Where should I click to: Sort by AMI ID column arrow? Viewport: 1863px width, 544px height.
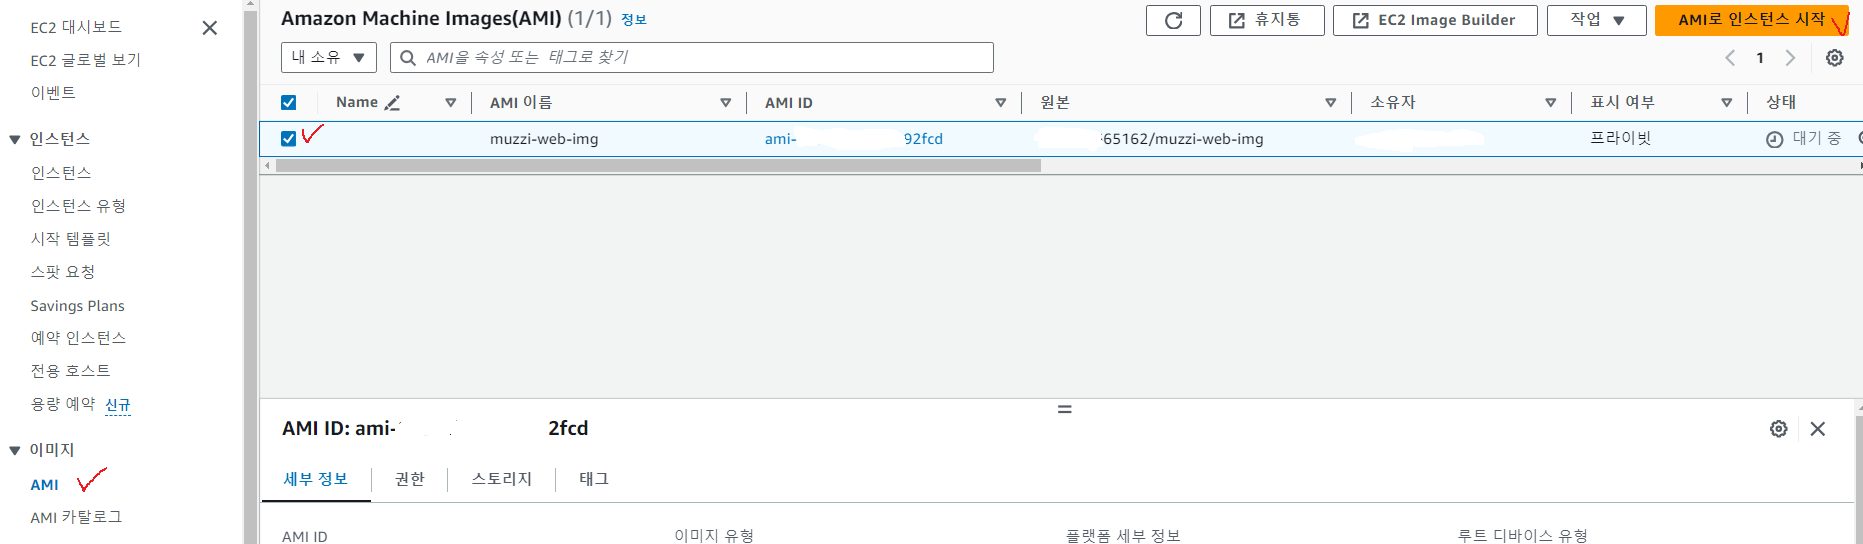coord(1001,102)
